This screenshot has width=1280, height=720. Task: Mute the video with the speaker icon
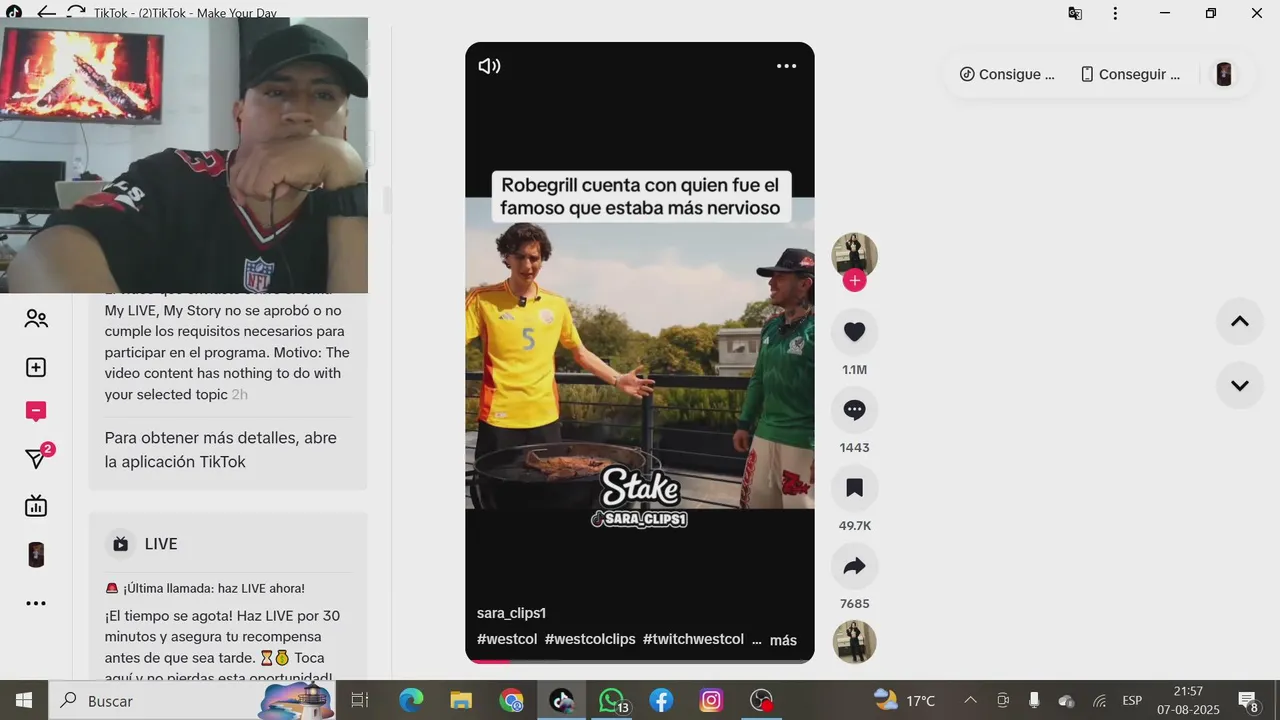click(489, 66)
